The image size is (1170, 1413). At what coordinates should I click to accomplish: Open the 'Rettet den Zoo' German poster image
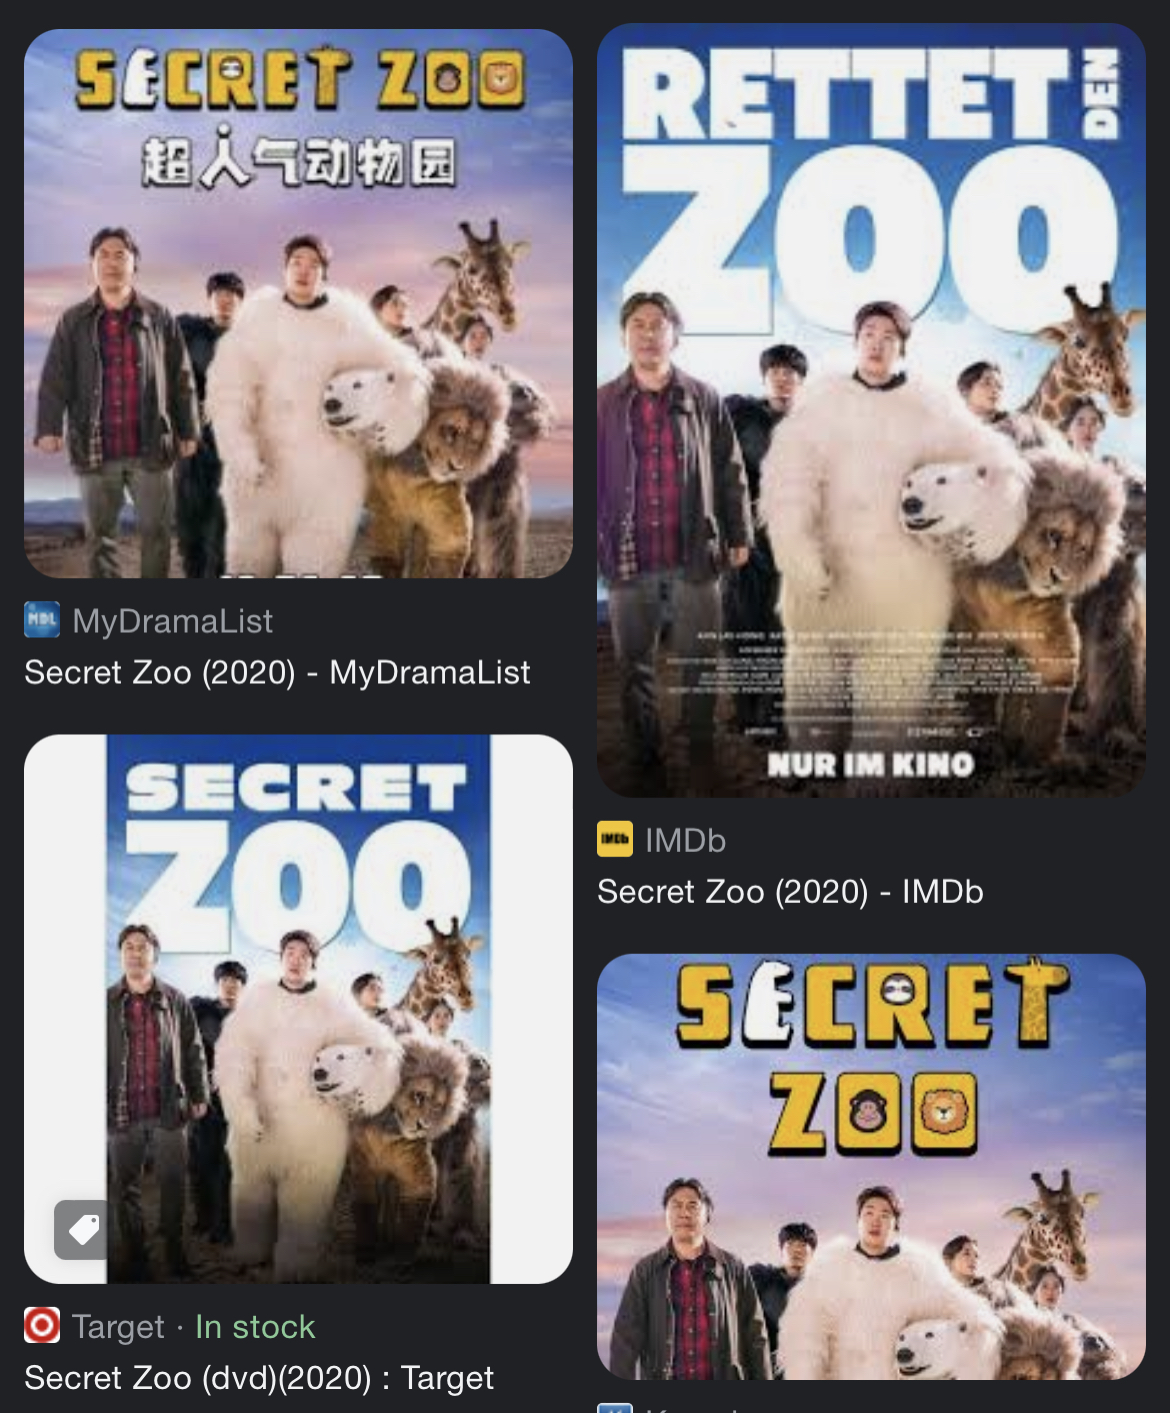871,410
